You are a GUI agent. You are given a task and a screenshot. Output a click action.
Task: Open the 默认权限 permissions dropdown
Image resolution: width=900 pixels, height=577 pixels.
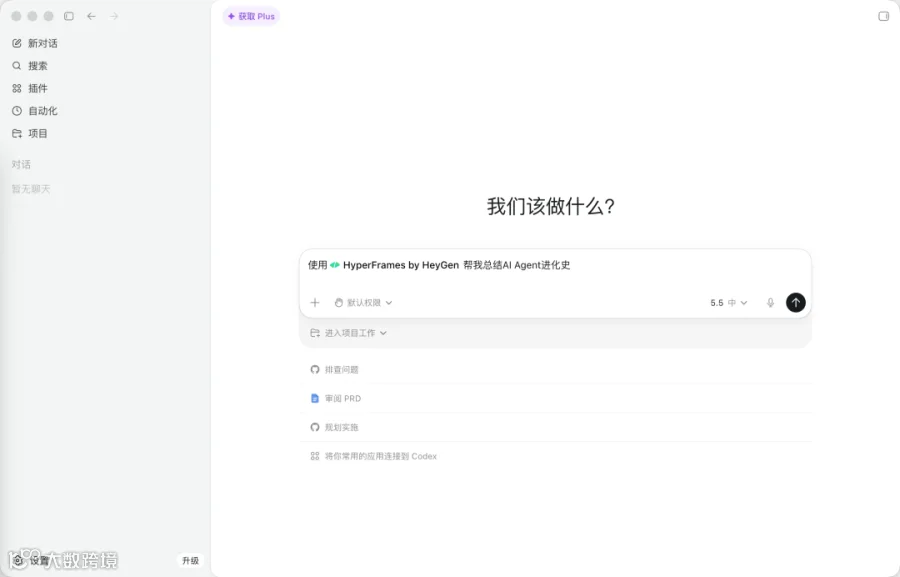pyautogui.click(x=363, y=303)
